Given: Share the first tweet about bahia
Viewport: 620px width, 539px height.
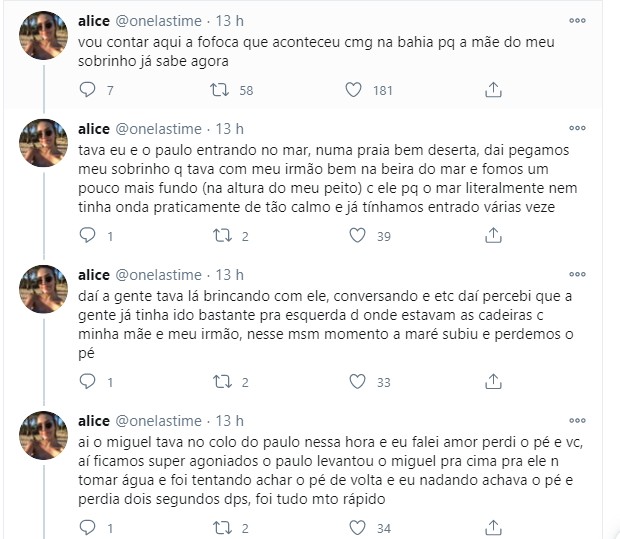Looking at the screenshot, I should (x=492, y=90).
